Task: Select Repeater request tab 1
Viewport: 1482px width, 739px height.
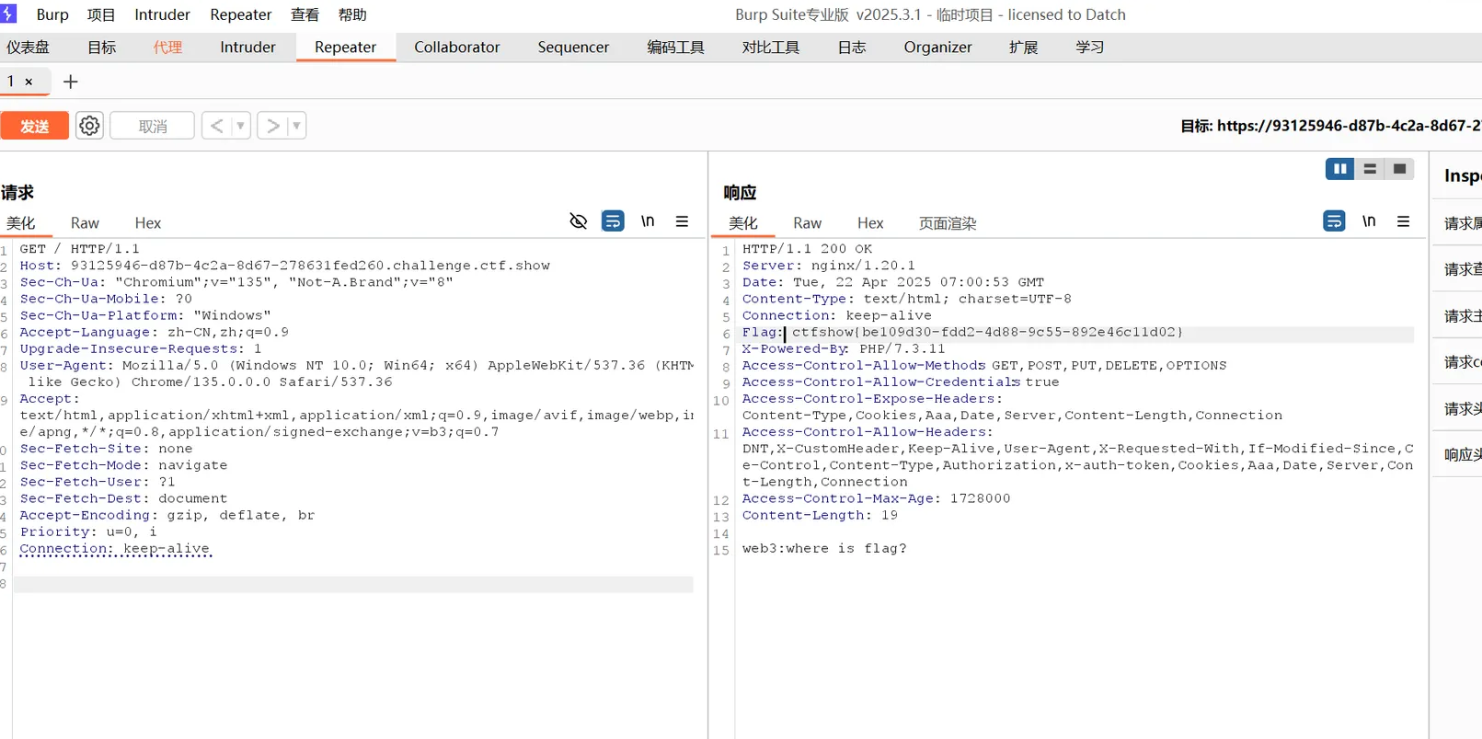Action: point(11,82)
